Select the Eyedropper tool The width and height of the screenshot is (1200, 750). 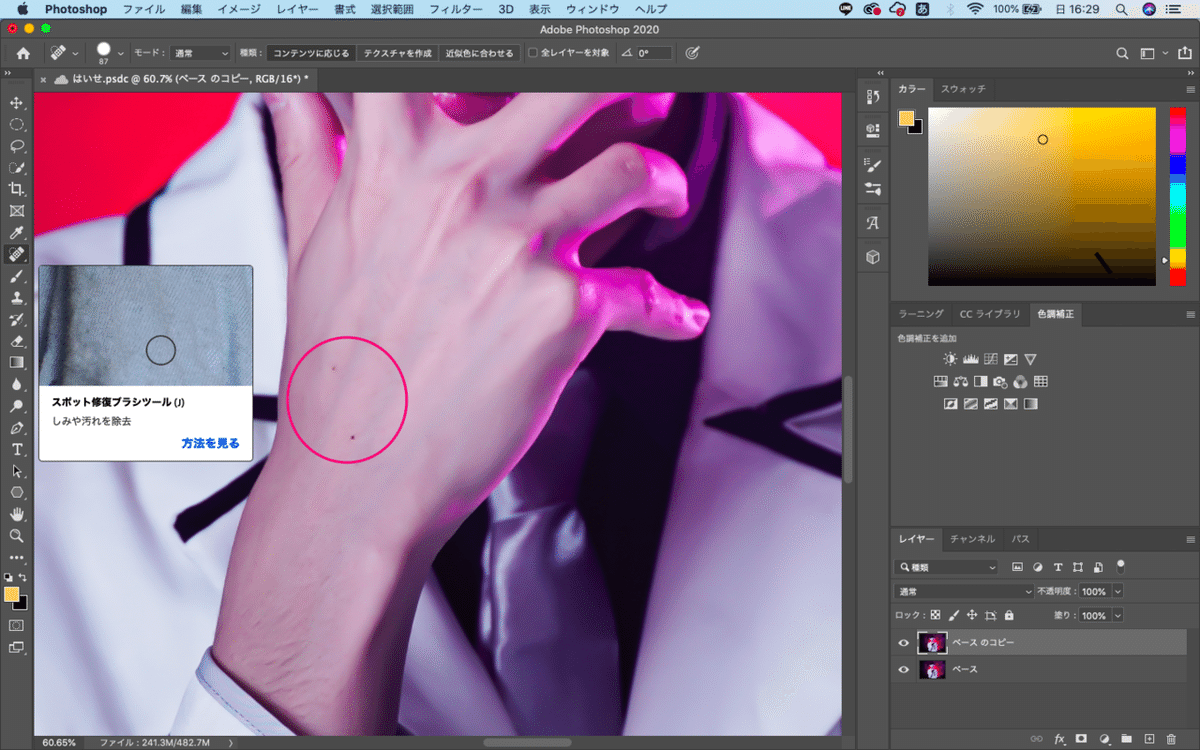click(x=16, y=233)
